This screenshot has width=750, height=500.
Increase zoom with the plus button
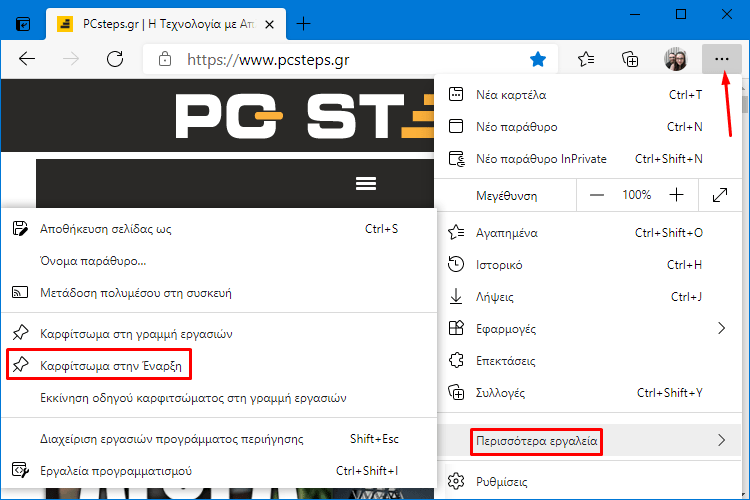pos(676,195)
